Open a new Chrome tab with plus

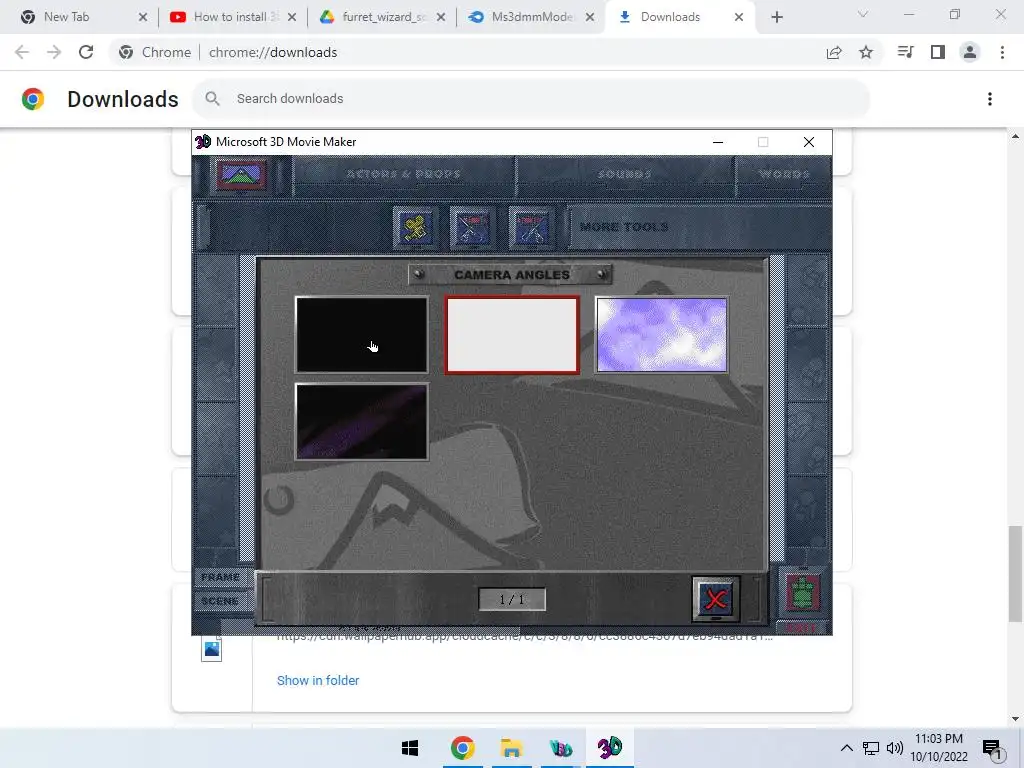pyautogui.click(x=776, y=17)
